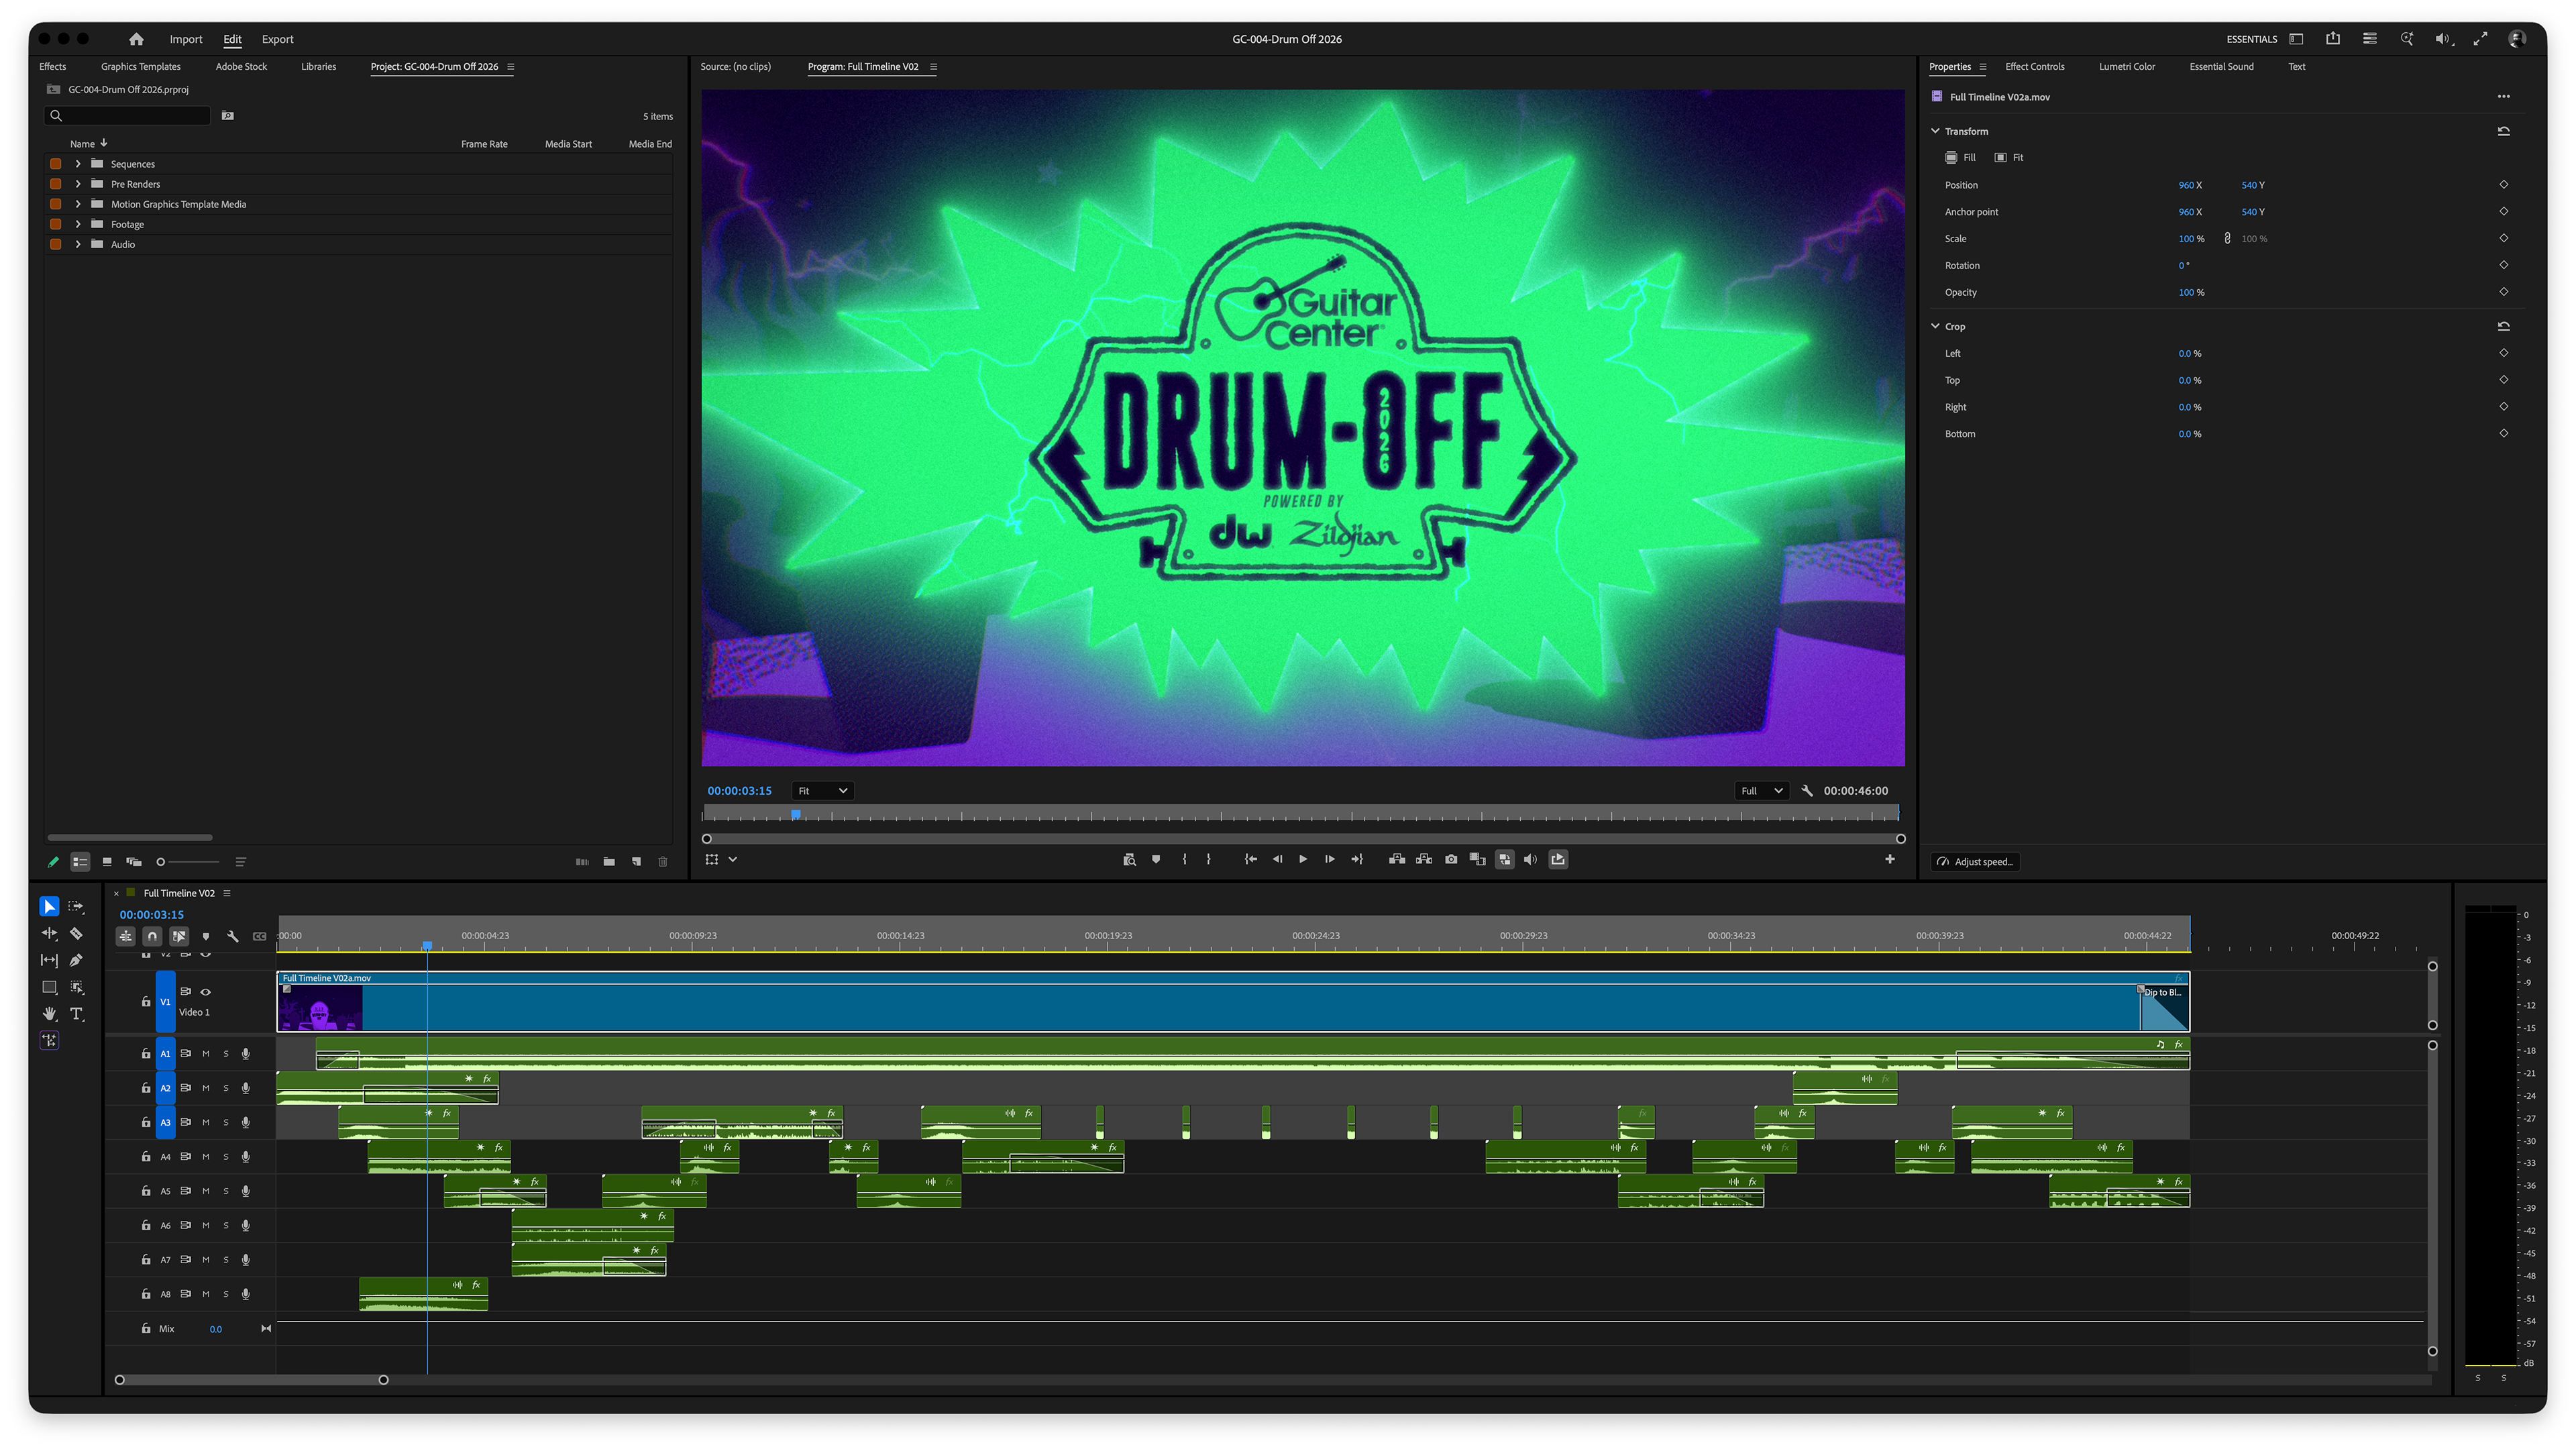Click the Lift button in Program monitor
The height and width of the screenshot is (1449, 2576).
coord(1397,860)
